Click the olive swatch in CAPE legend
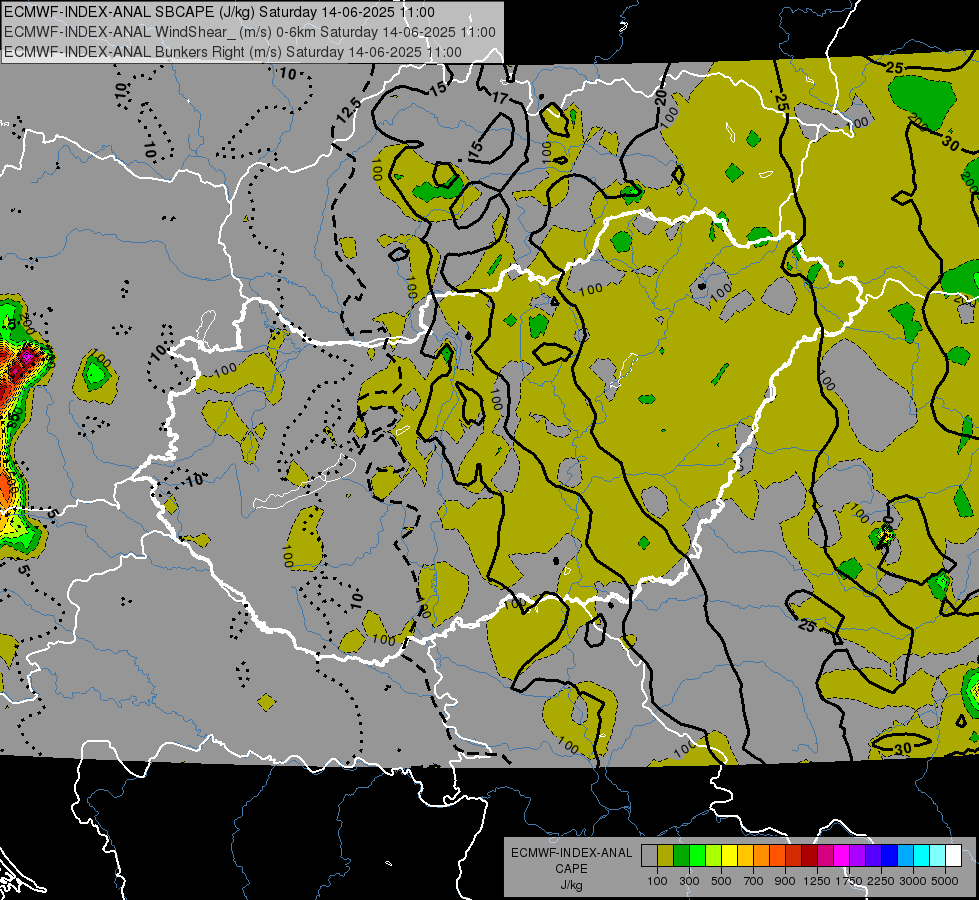 pyautogui.click(x=666, y=856)
